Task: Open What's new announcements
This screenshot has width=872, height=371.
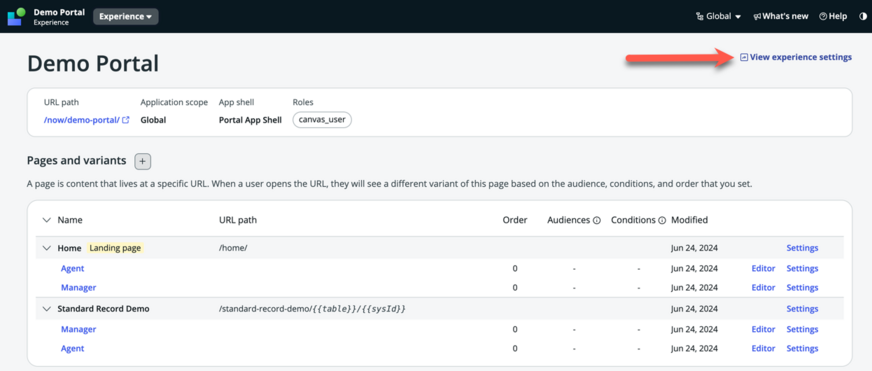Action: (781, 17)
